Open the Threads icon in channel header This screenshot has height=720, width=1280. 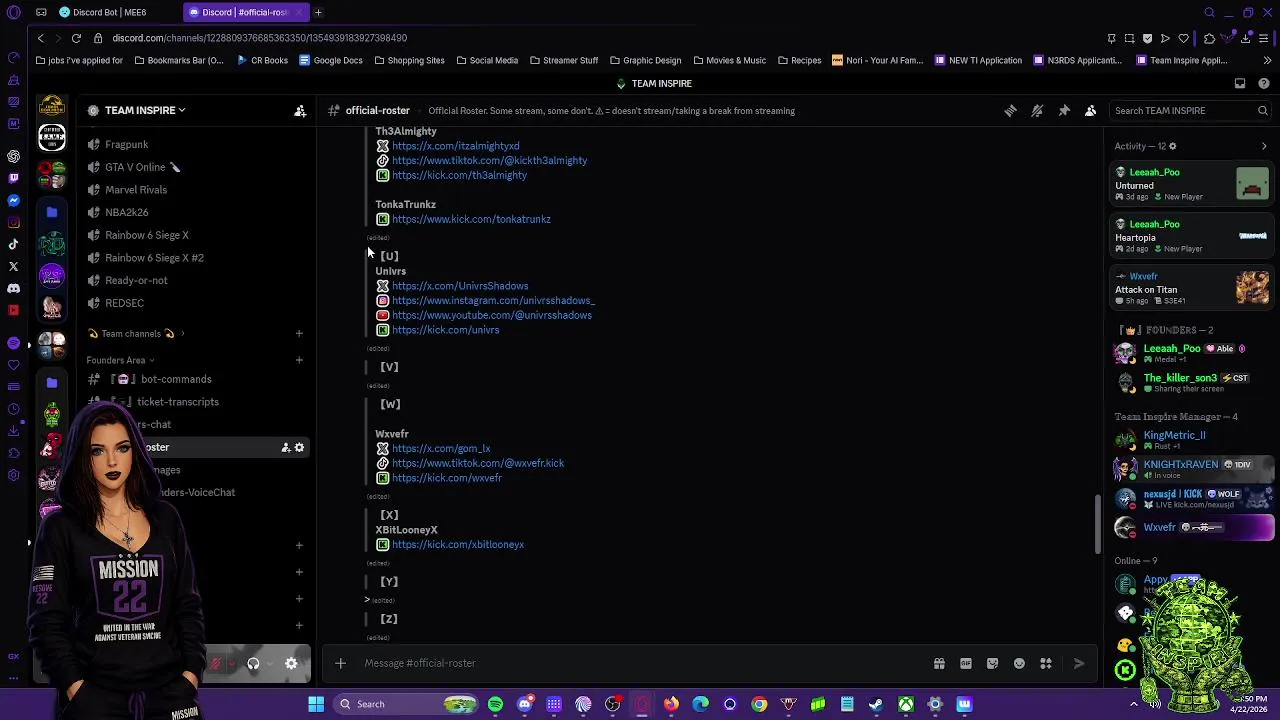[1010, 111]
